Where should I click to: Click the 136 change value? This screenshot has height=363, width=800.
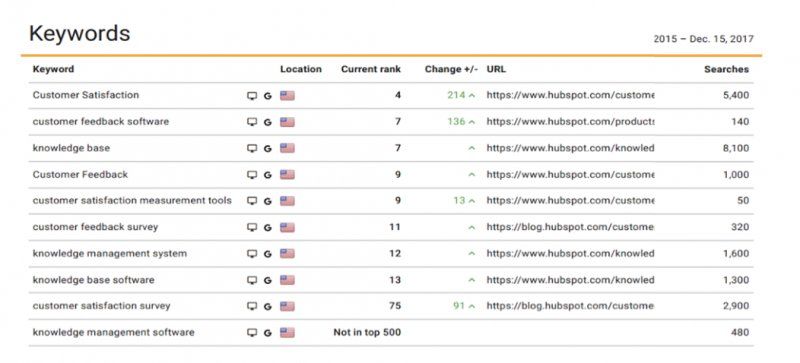pyautogui.click(x=456, y=122)
